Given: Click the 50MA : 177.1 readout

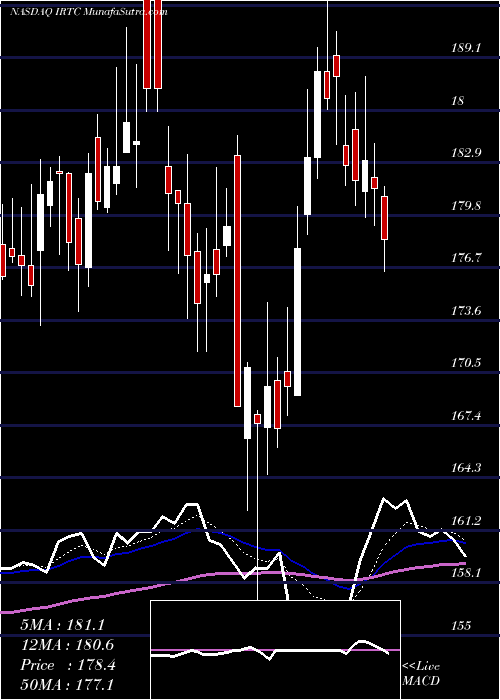Looking at the screenshot, I should click(x=67, y=685).
